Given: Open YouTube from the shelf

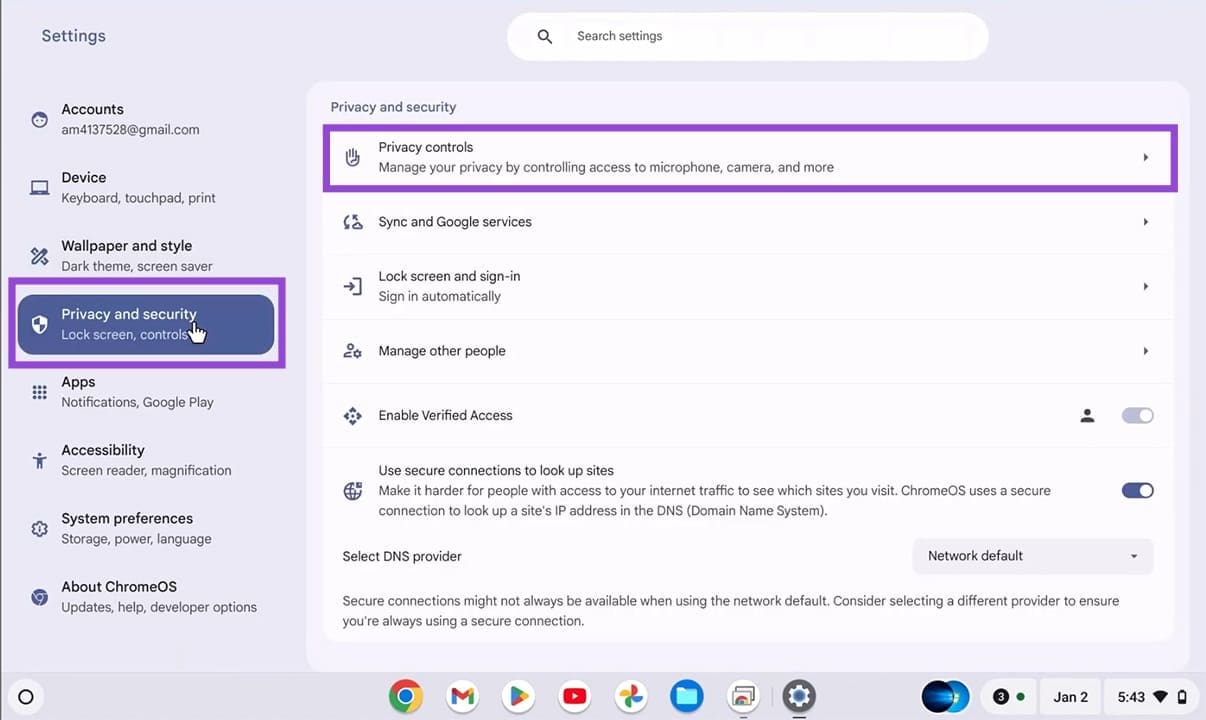Looking at the screenshot, I should [574, 696].
